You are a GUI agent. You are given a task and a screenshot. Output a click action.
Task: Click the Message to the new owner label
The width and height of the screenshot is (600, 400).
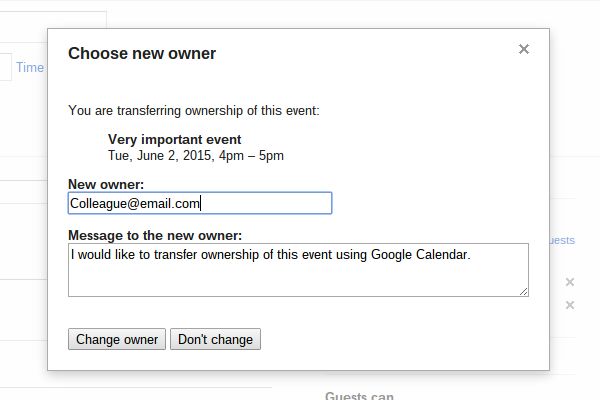pos(155,236)
